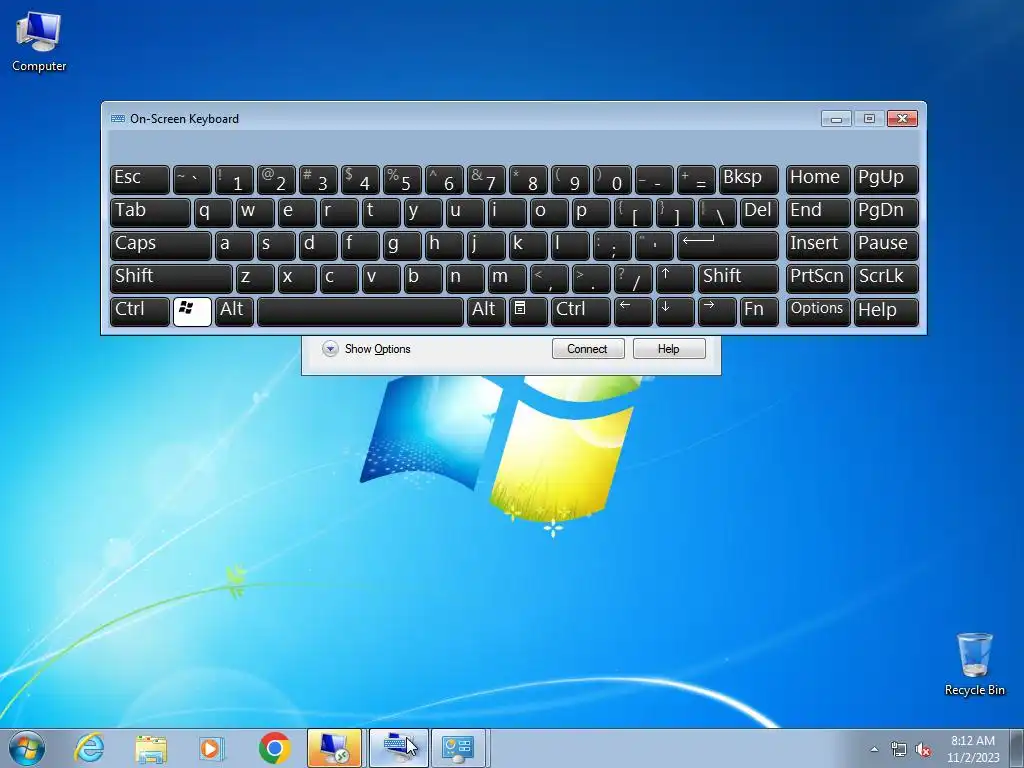Click the down arrow key
This screenshot has width=1024, height=768.
coord(675,311)
